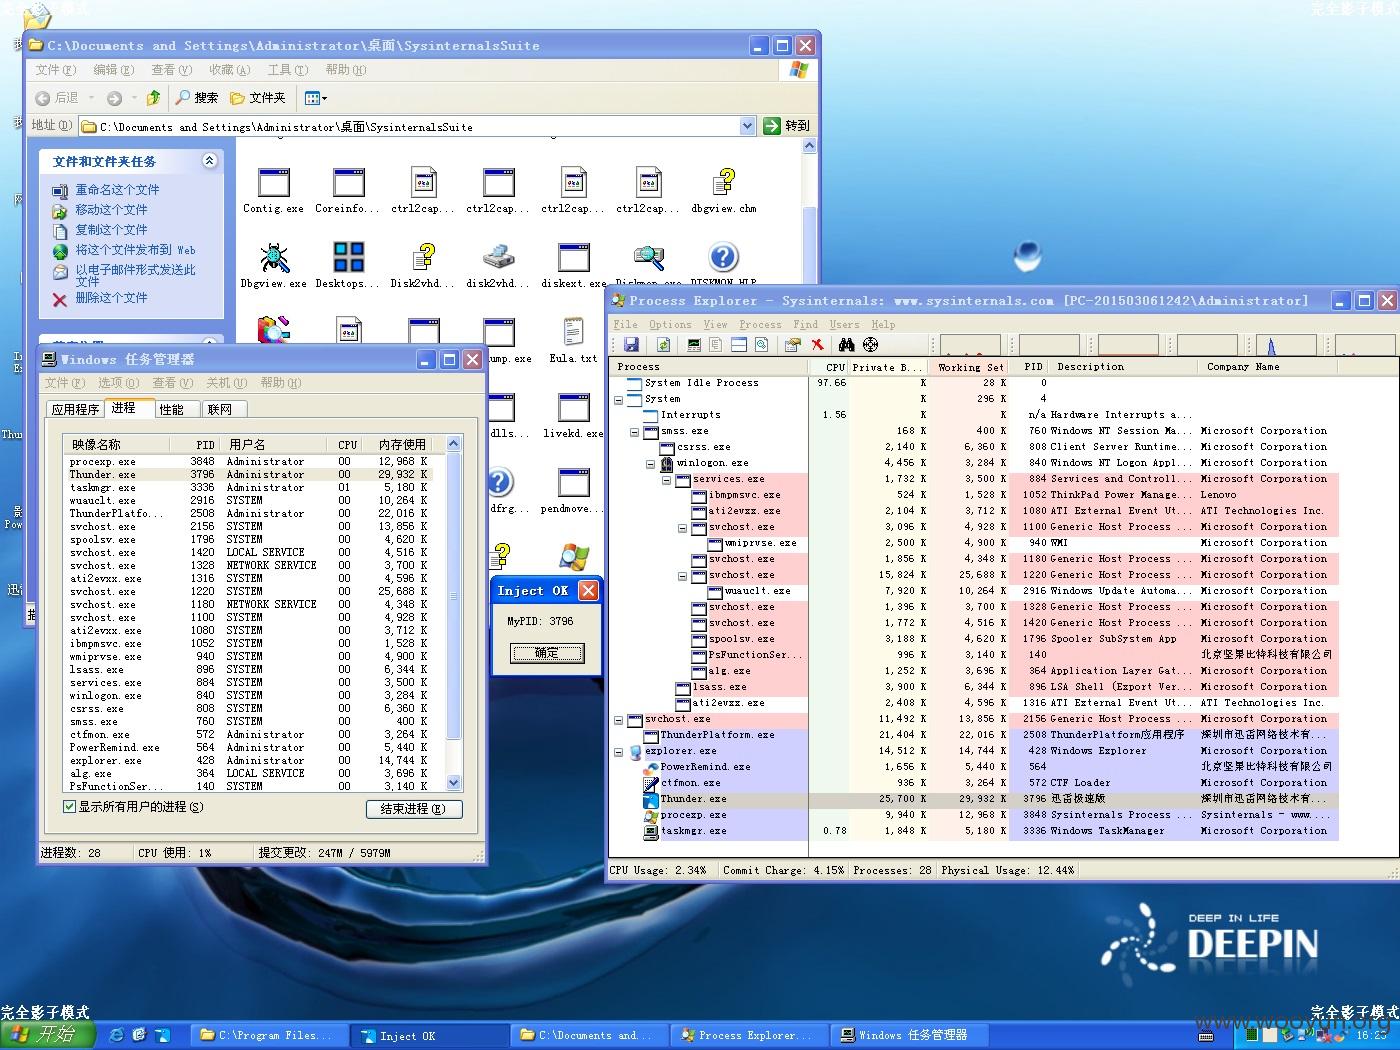Collapse winlogon.exe node in process tree

[x=650, y=463]
